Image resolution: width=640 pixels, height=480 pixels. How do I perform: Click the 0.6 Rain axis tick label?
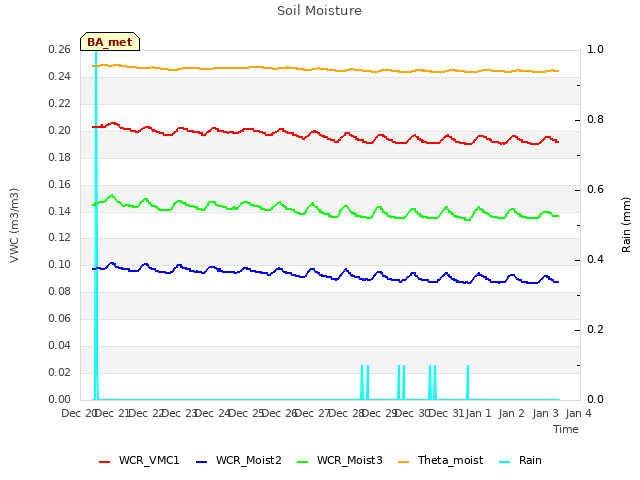point(595,189)
